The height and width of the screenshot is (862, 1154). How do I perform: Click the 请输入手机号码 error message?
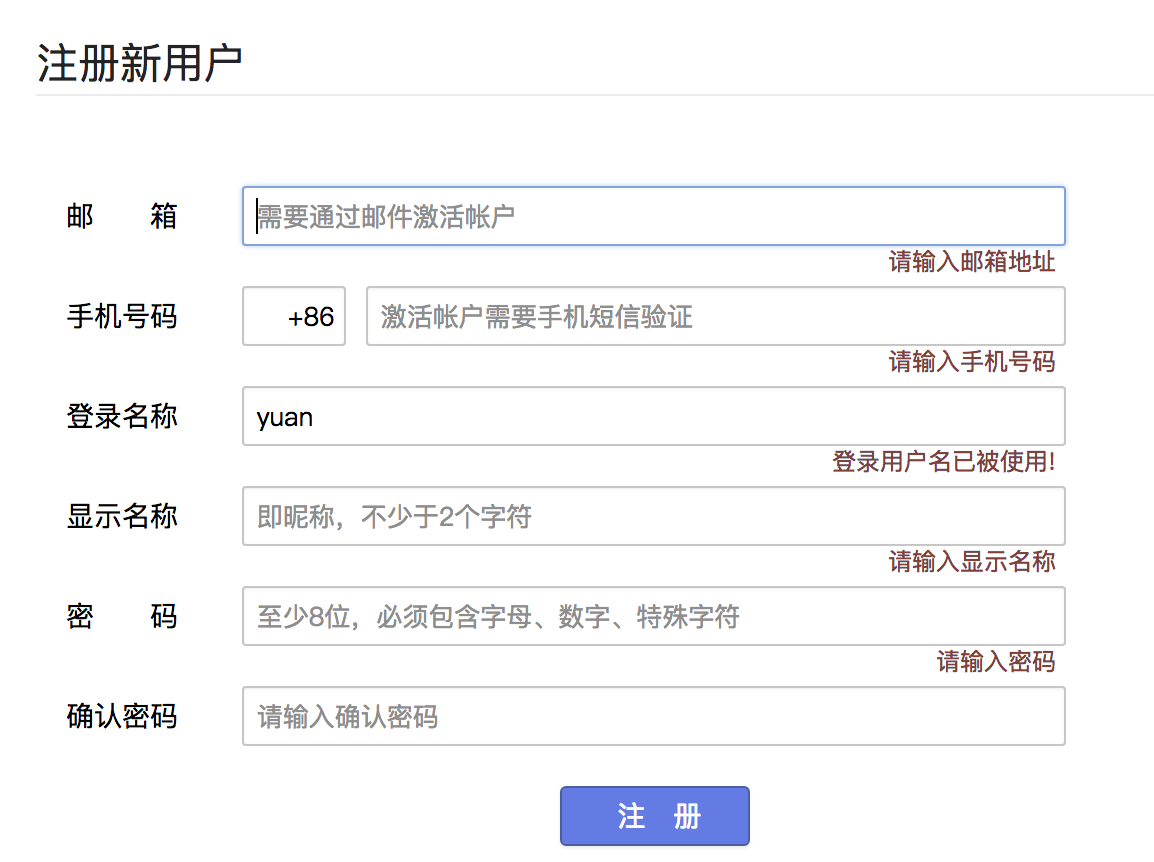(x=971, y=361)
